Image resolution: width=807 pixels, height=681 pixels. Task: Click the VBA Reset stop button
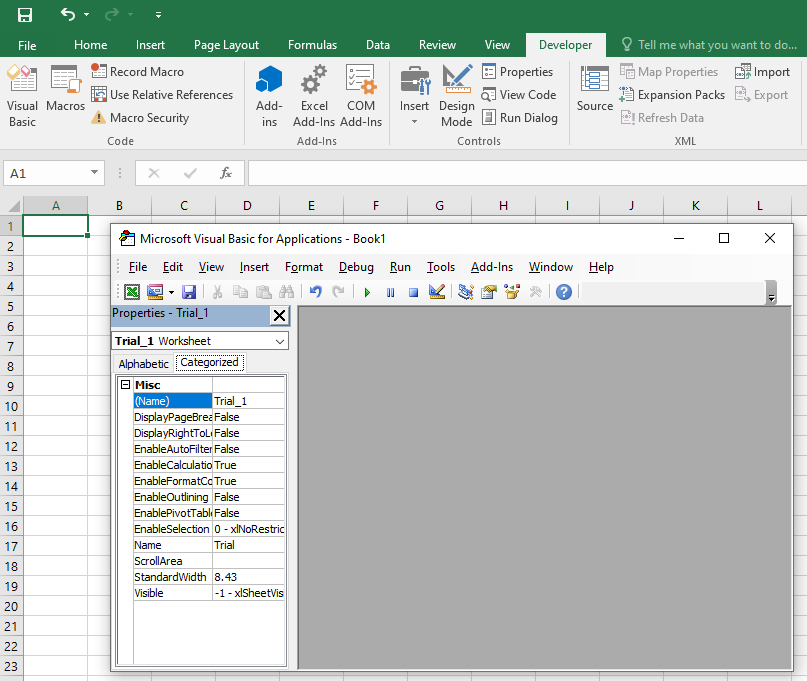(x=413, y=292)
